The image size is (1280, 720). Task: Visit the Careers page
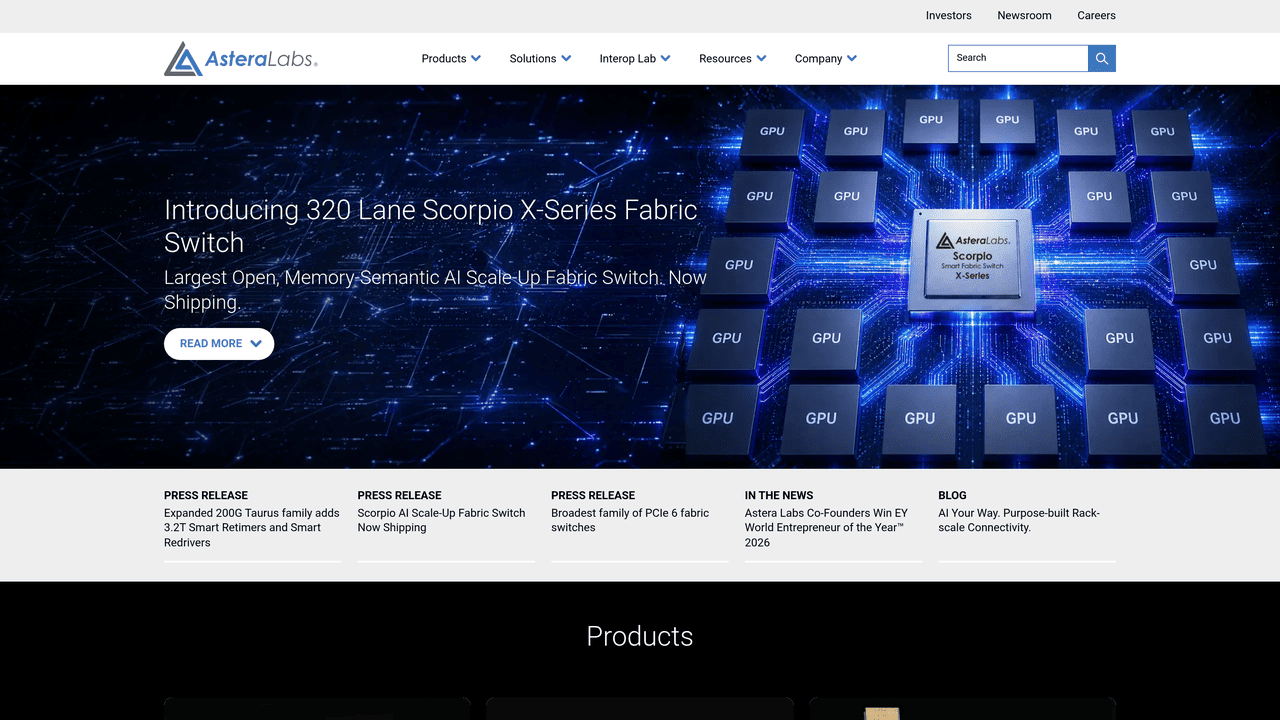click(1096, 16)
